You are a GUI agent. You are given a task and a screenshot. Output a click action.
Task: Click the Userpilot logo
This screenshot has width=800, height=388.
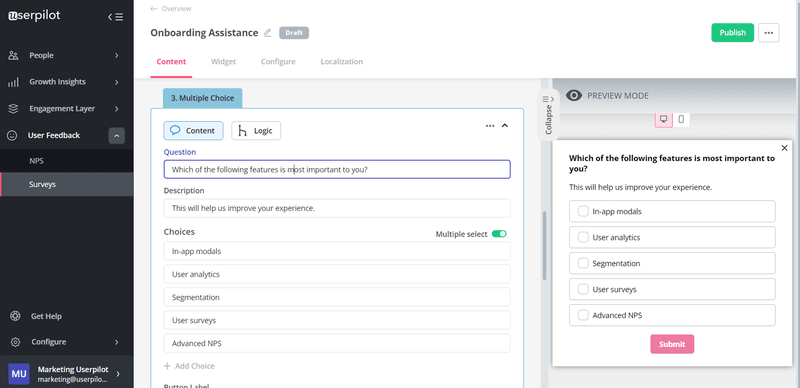pos(34,16)
